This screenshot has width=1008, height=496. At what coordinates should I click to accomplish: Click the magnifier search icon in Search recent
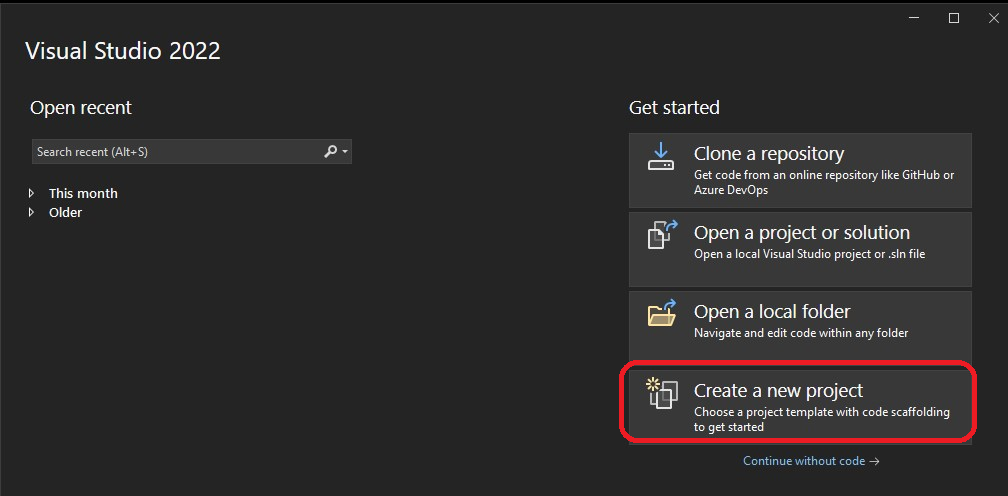pos(330,152)
